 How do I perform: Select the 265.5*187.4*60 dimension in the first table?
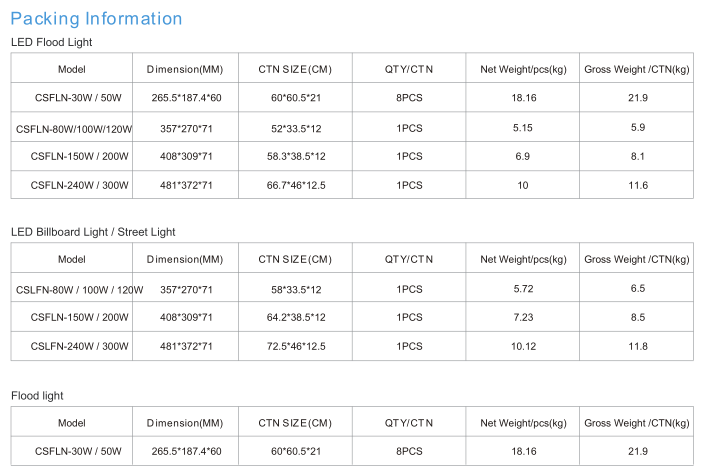(x=186, y=98)
